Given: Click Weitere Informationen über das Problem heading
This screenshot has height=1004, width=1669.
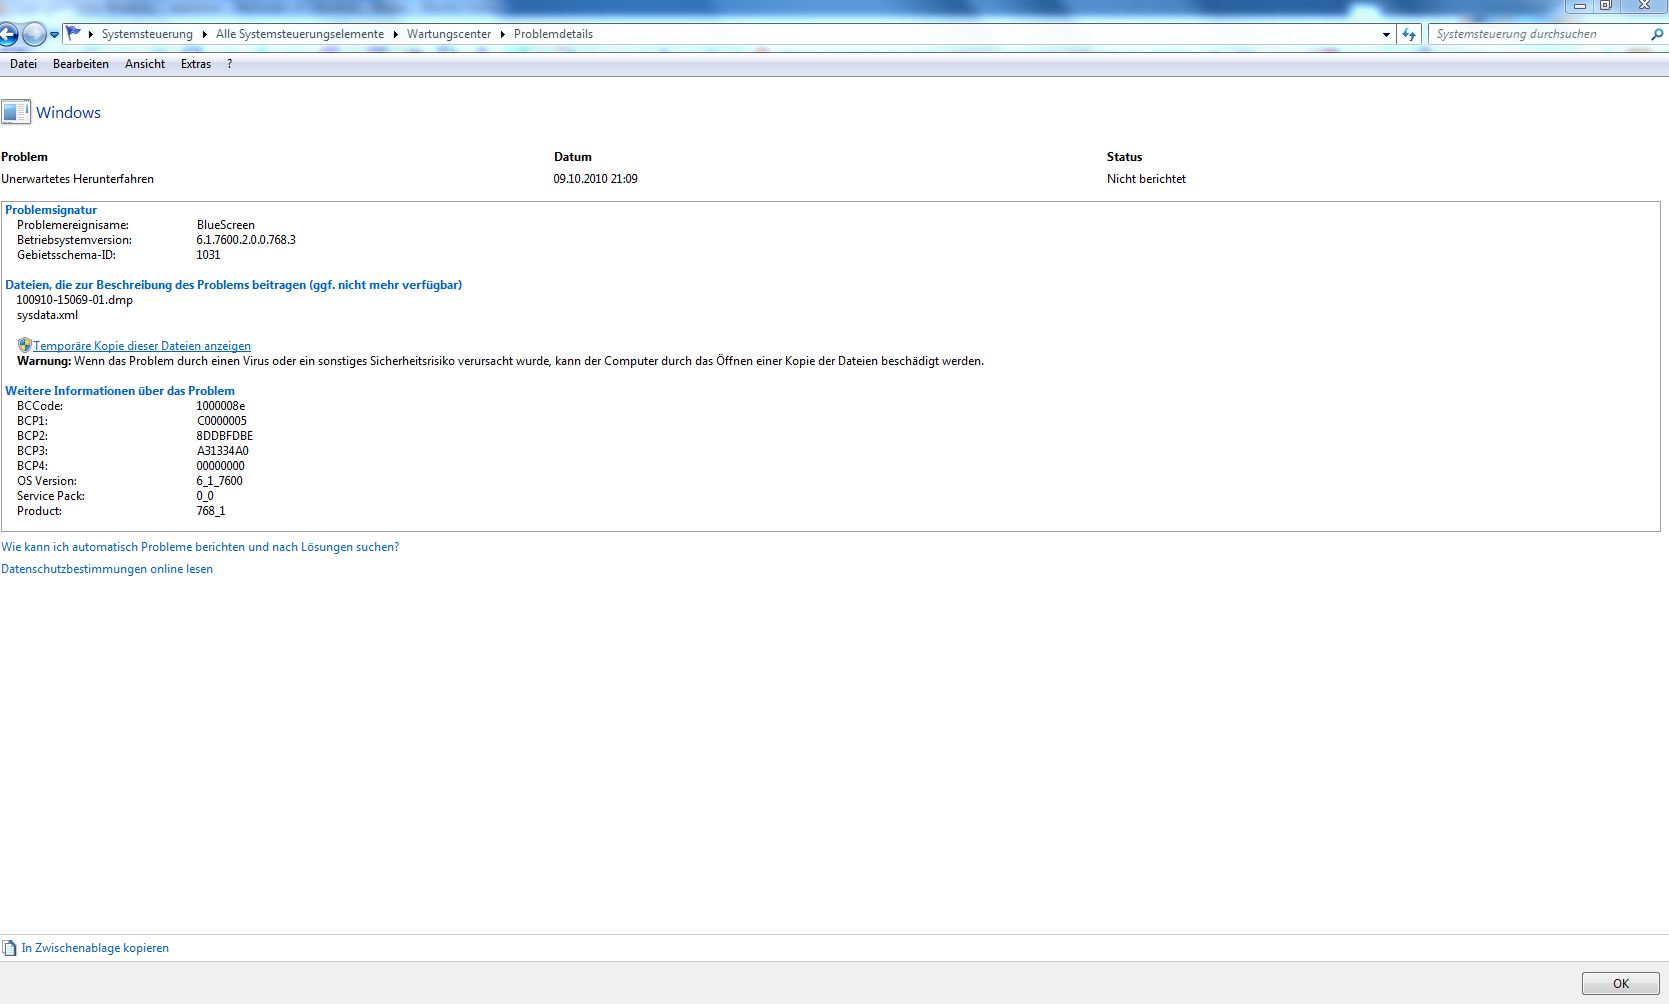Looking at the screenshot, I should pyautogui.click(x=120, y=391).
